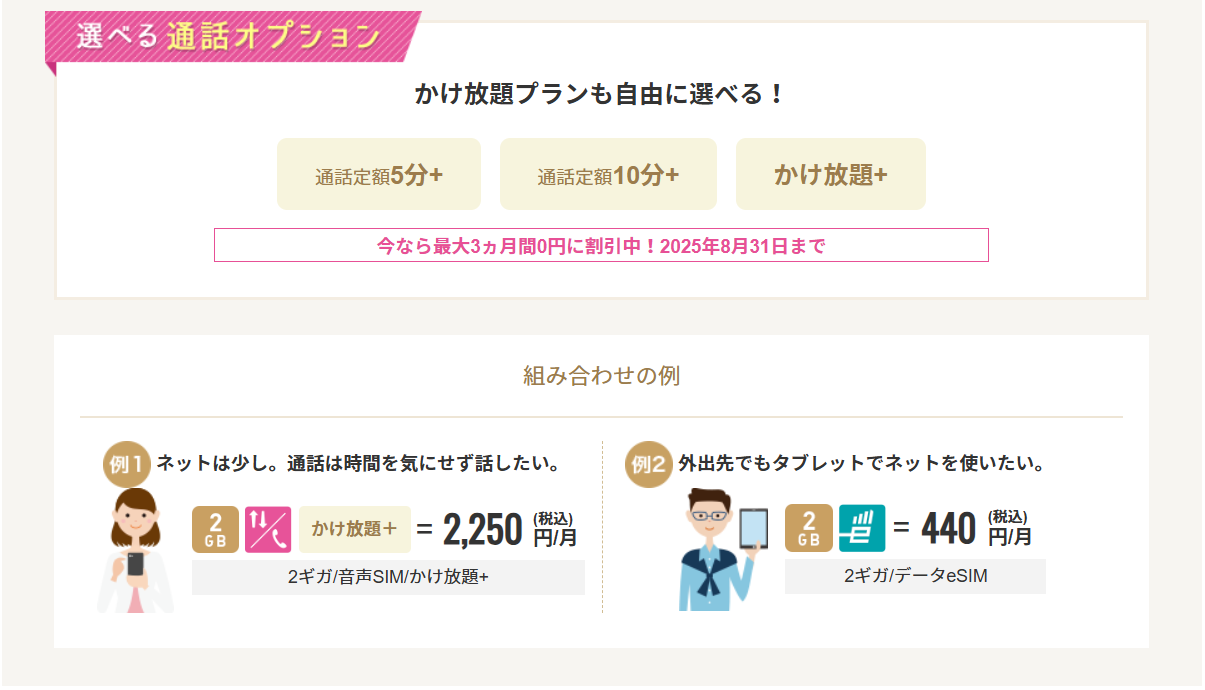This screenshot has height=690, width=1205.
Task: Click the 440 円/月 price text
Action: [976, 529]
